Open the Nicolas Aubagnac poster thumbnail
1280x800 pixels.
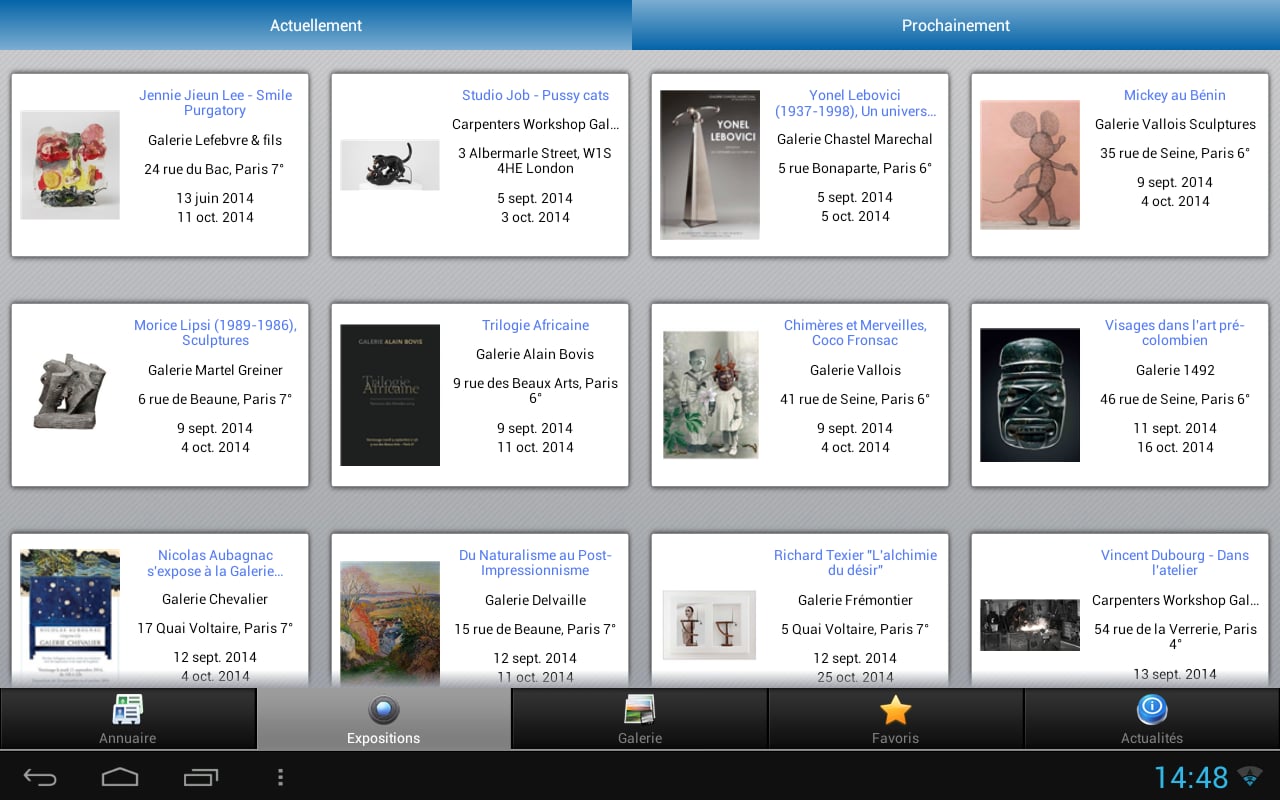pyautogui.click(x=70, y=615)
